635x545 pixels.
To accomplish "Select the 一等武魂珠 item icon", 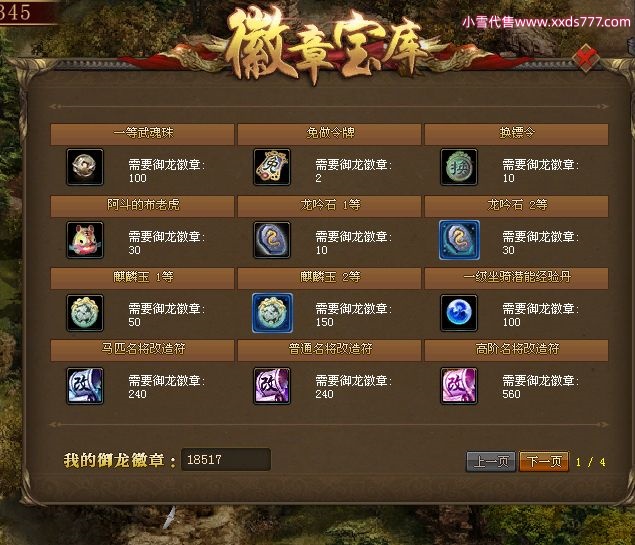I will [85, 167].
